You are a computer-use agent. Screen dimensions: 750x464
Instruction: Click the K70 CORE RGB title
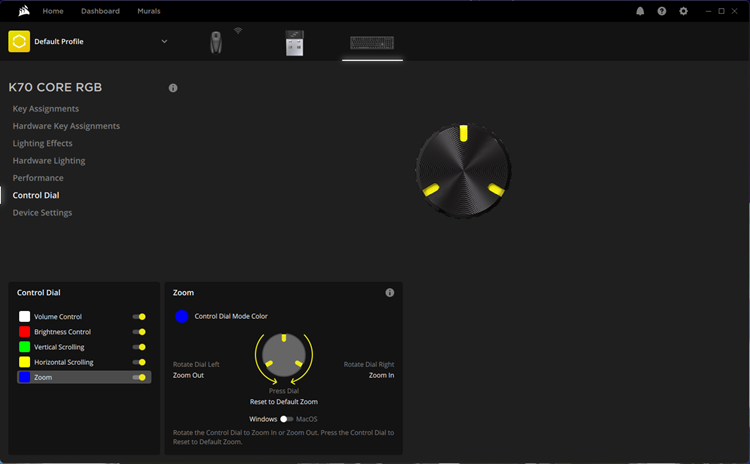[x=55, y=88]
